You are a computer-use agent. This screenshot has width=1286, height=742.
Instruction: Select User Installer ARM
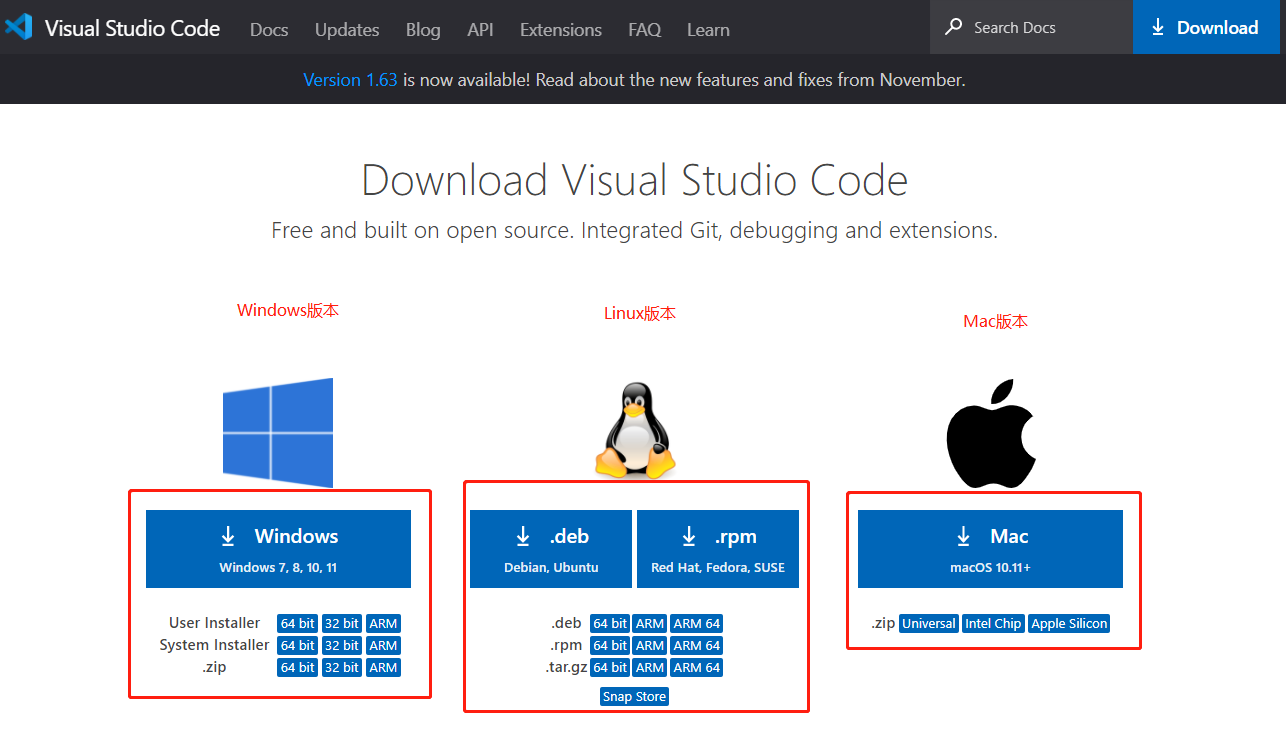pyautogui.click(x=384, y=624)
